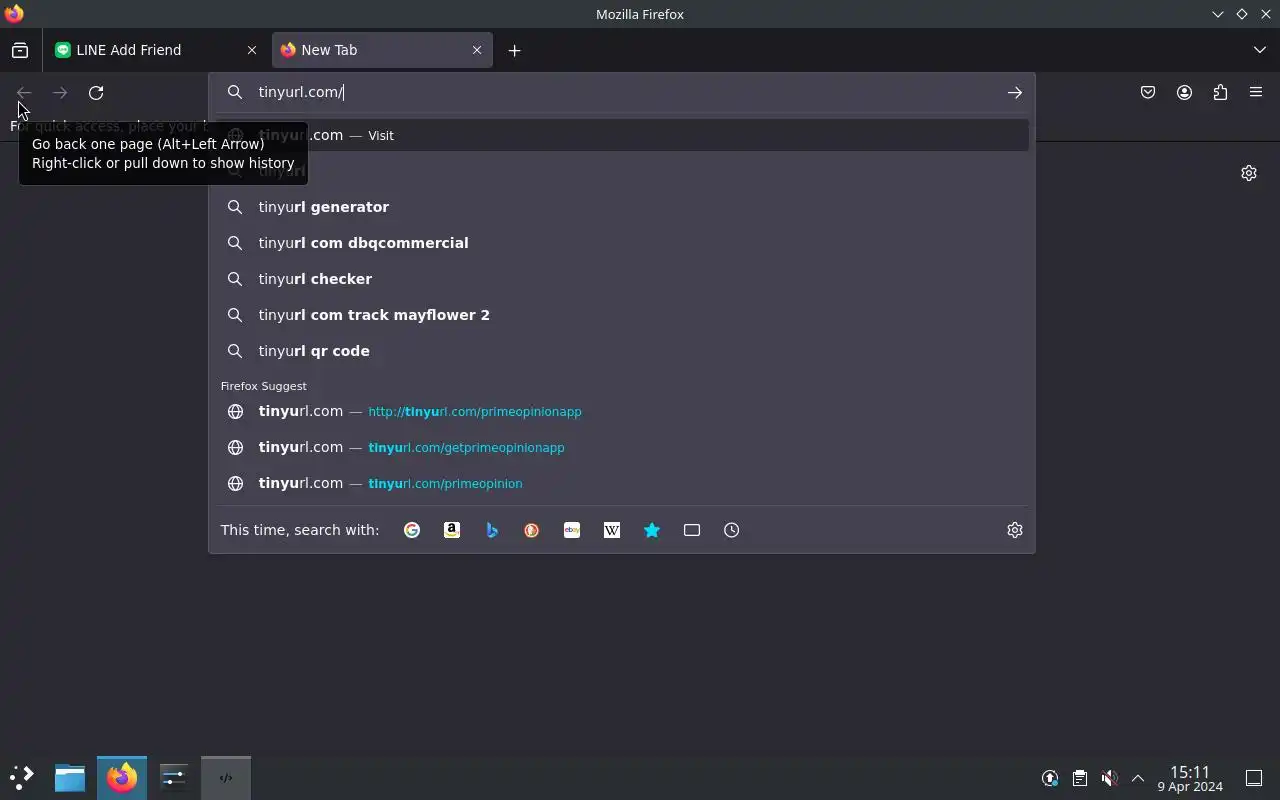1280x800 pixels.
Task: Open the clipboard tray icon
Action: tap(1080, 778)
